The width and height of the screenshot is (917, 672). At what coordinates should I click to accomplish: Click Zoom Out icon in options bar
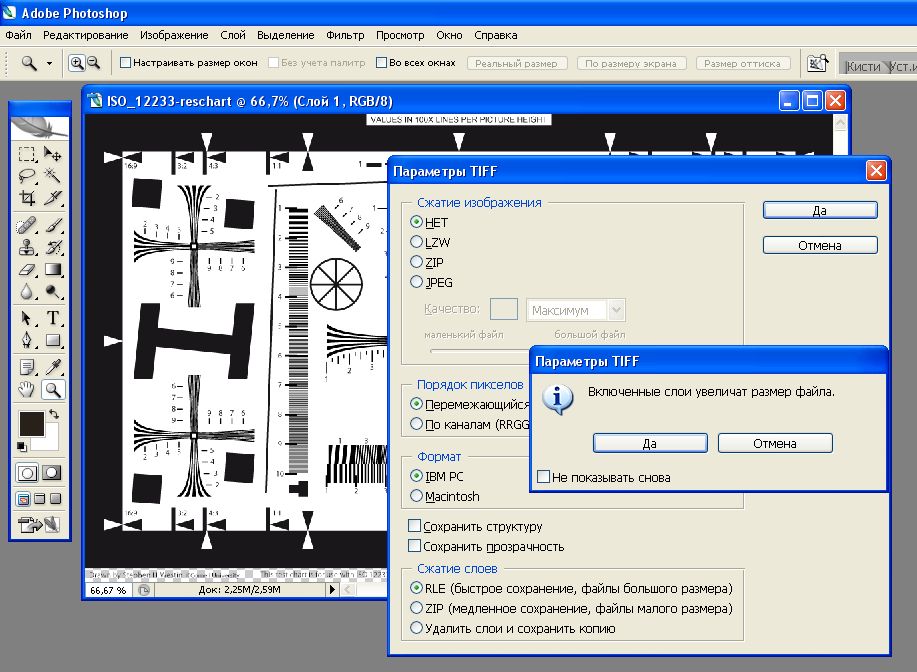point(94,63)
